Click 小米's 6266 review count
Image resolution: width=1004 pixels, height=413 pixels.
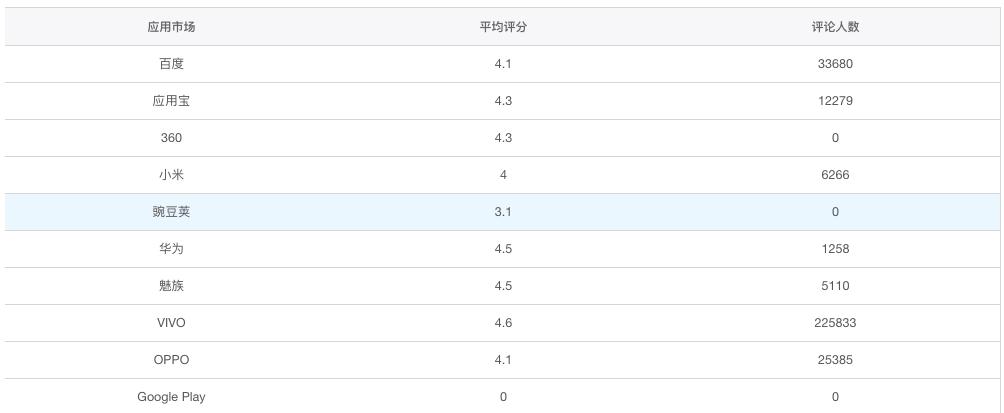835,175
